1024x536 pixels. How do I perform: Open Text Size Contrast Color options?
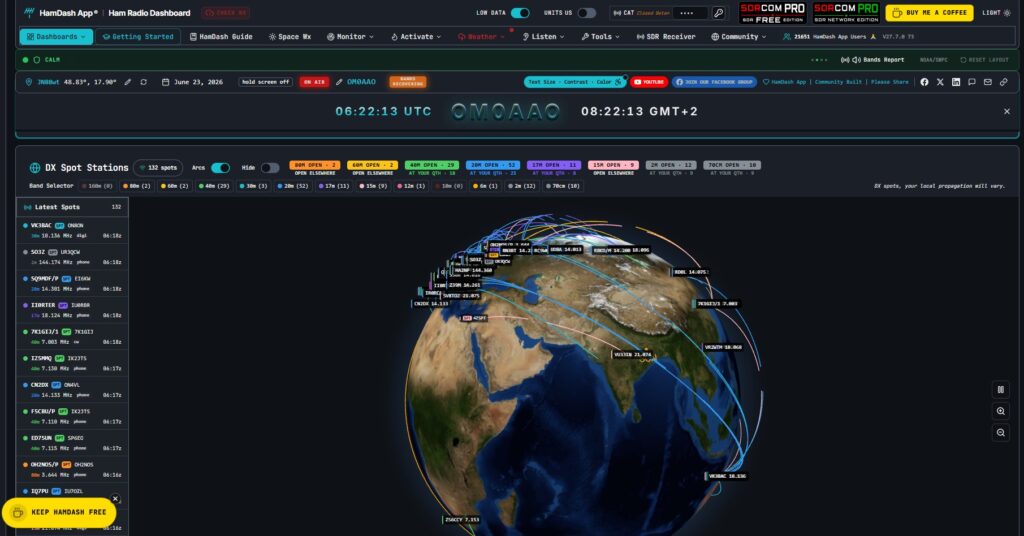[x=575, y=82]
